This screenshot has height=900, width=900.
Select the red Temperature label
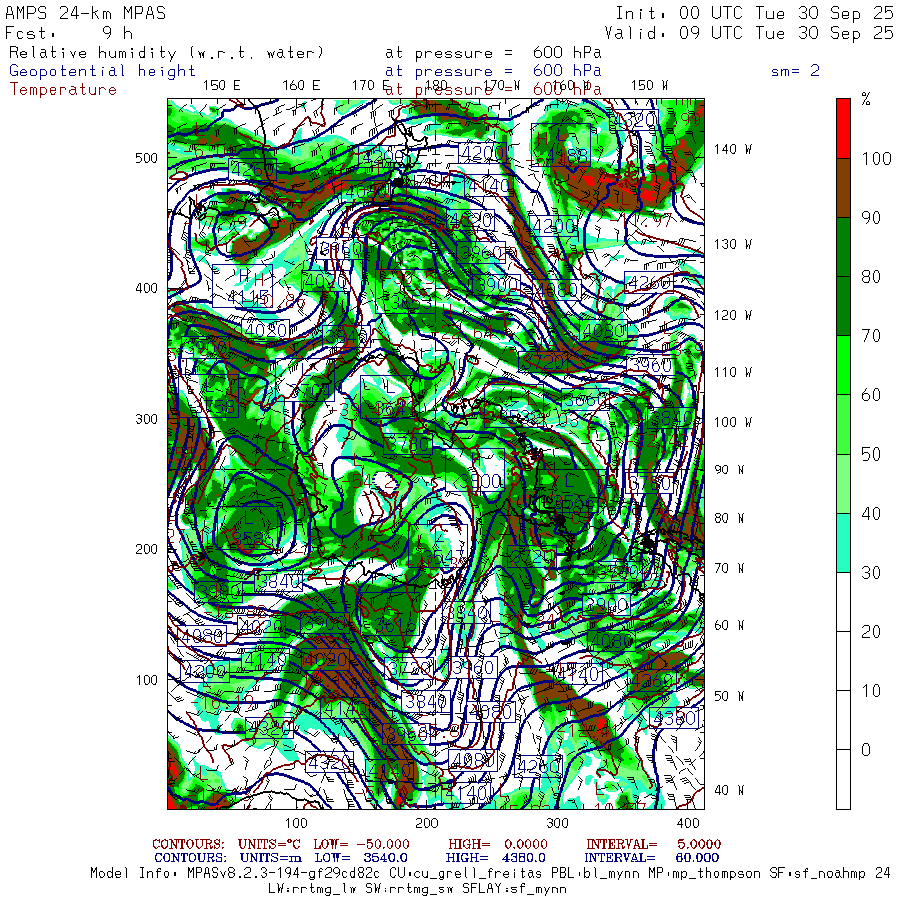[63, 90]
